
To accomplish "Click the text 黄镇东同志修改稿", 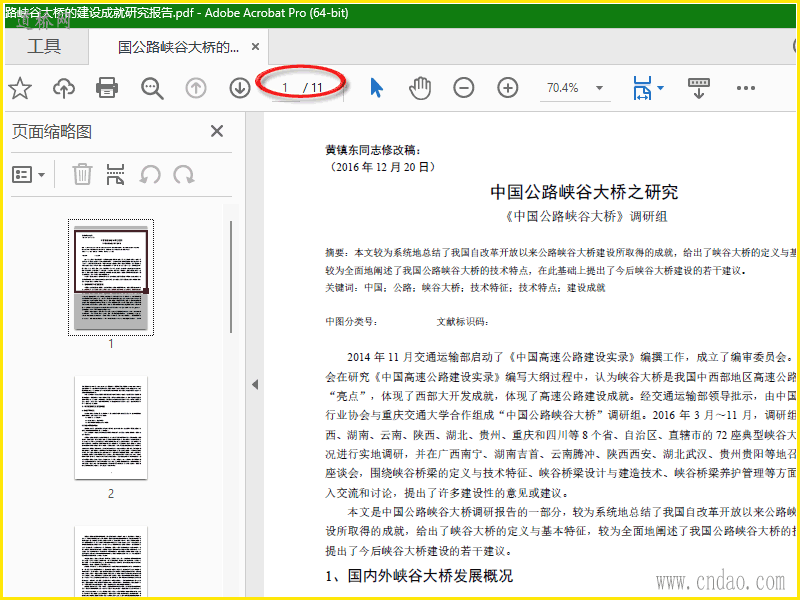I will [x=373, y=149].
